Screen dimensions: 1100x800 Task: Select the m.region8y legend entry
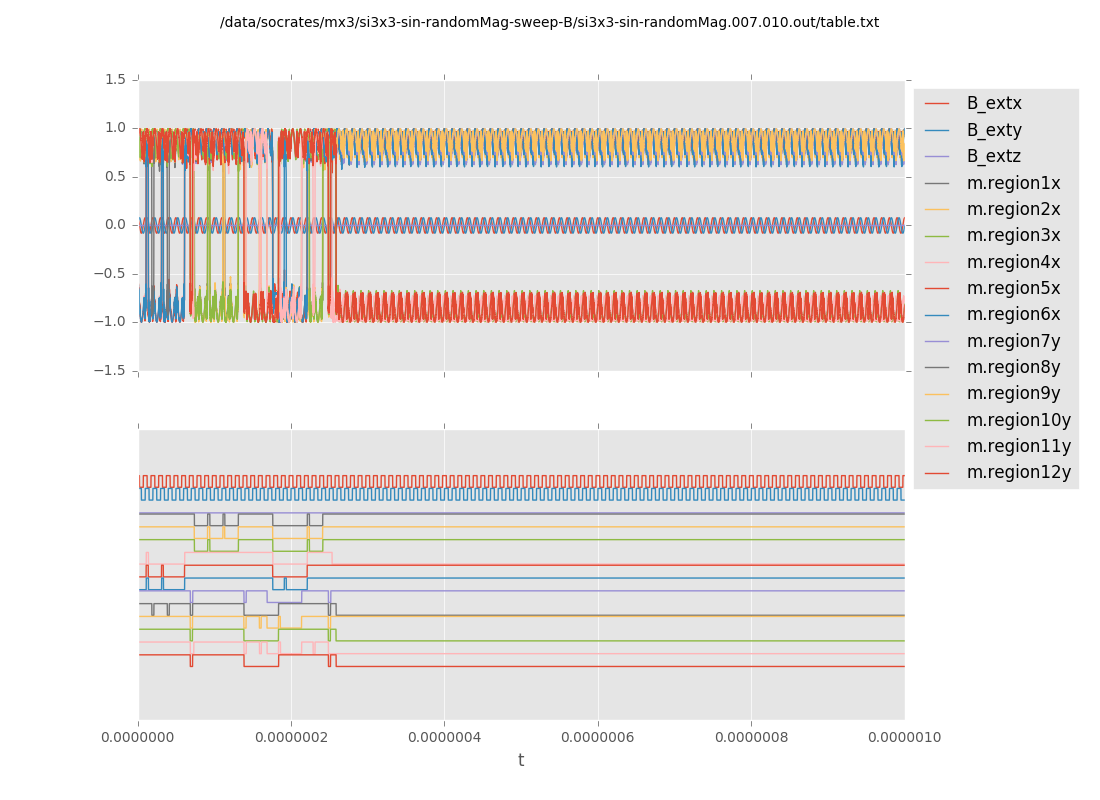pyautogui.click(x=1013, y=367)
